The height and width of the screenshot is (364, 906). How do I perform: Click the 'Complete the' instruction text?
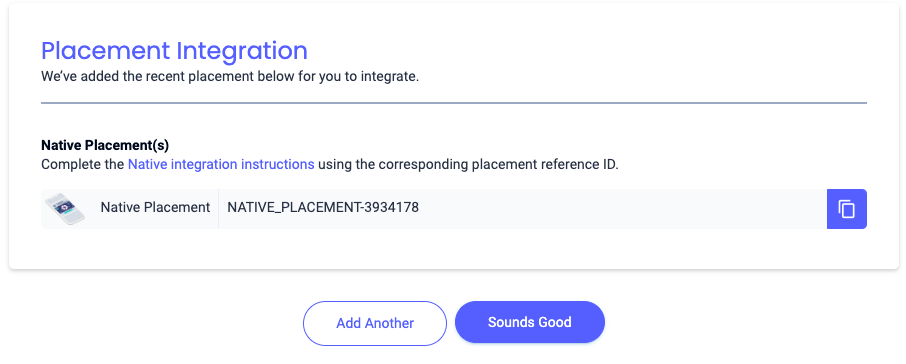[x=83, y=164]
